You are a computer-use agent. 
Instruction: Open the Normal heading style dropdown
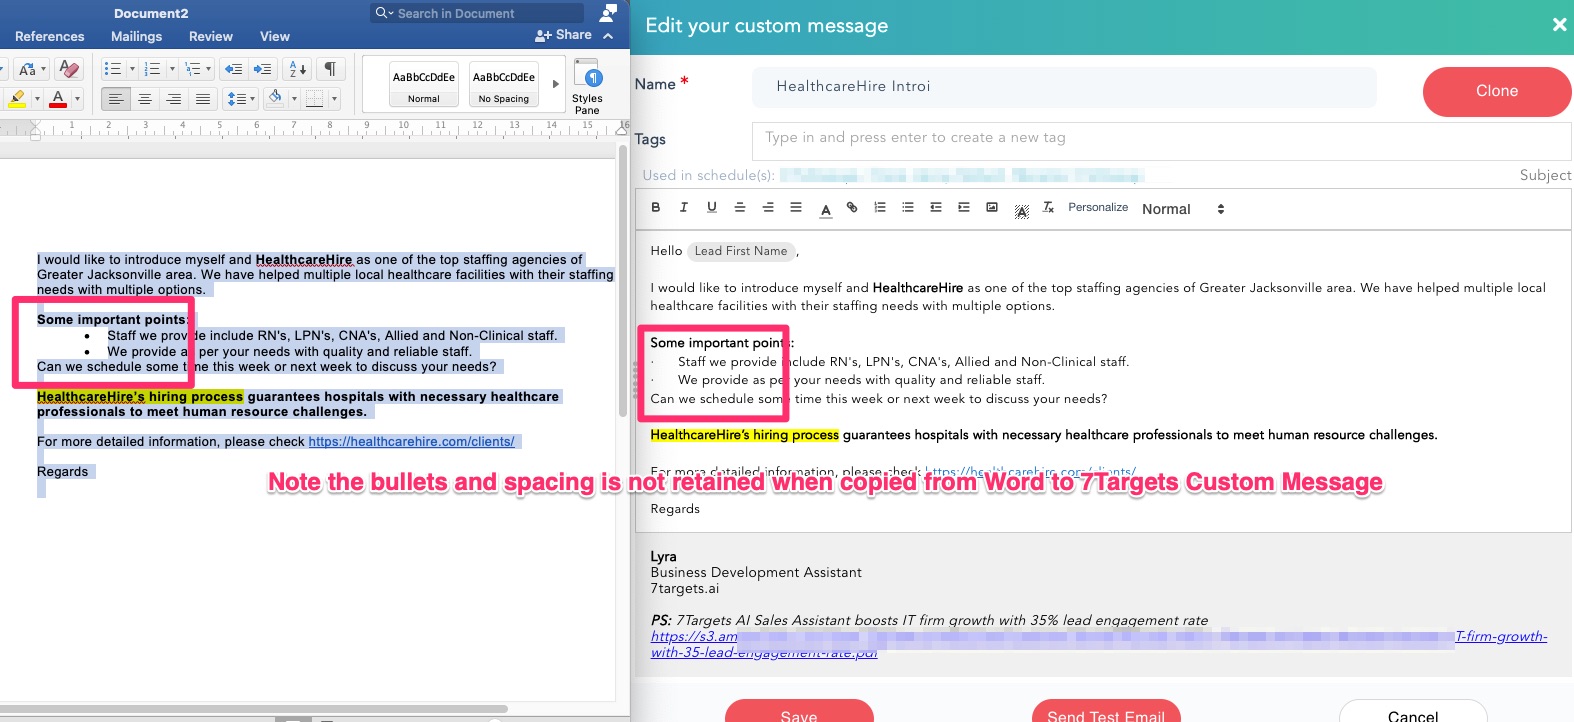click(x=1183, y=209)
